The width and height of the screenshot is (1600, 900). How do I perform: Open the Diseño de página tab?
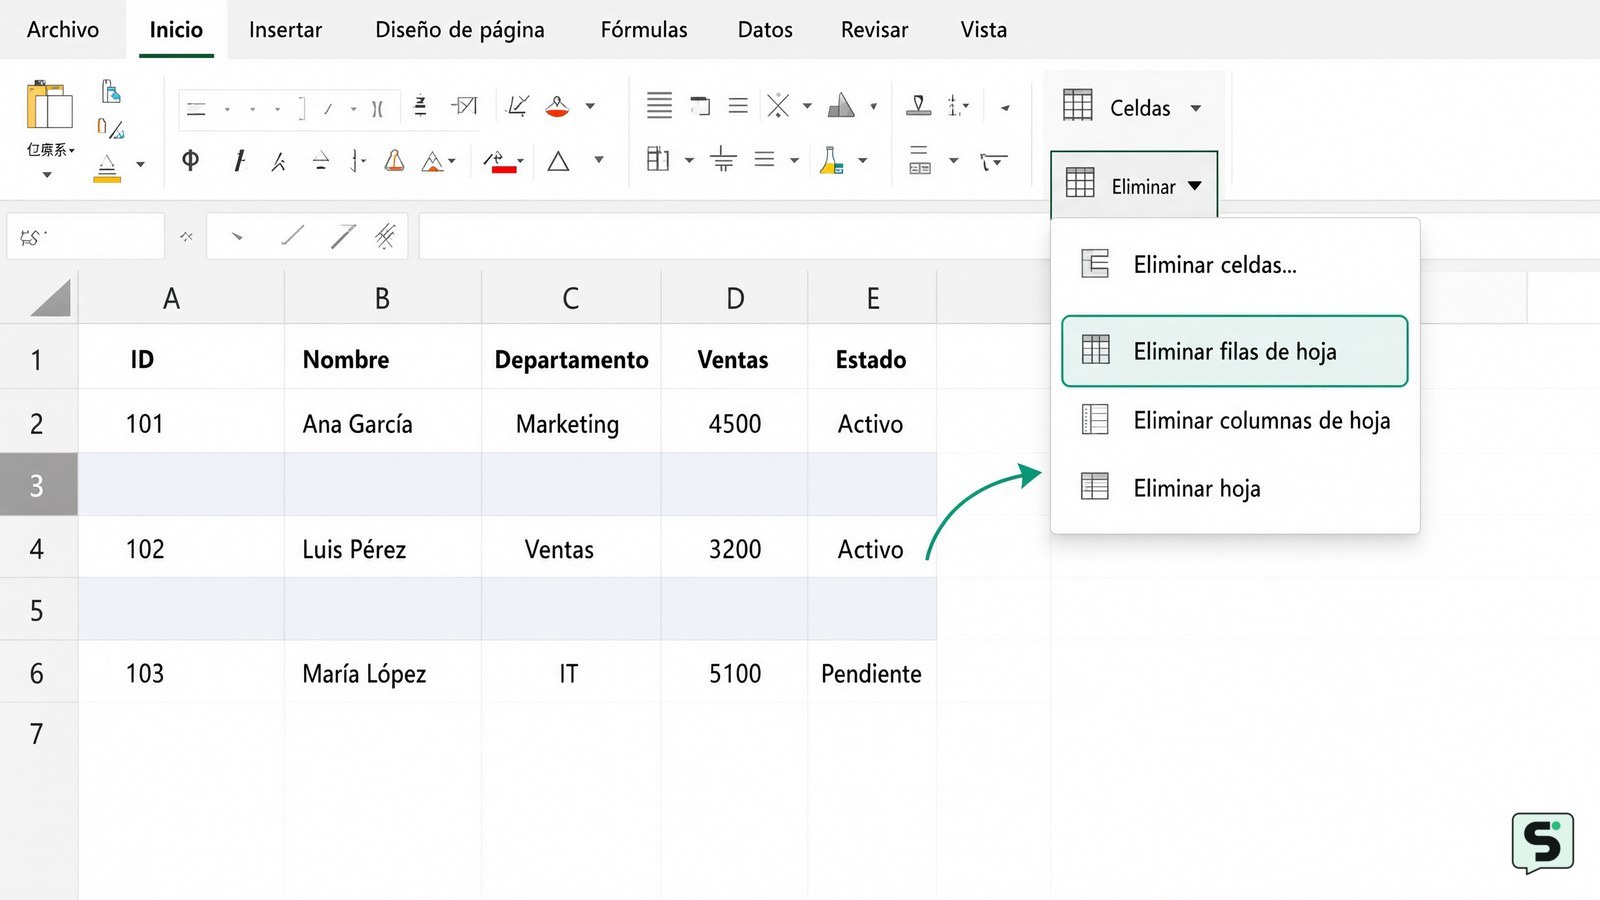click(460, 30)
